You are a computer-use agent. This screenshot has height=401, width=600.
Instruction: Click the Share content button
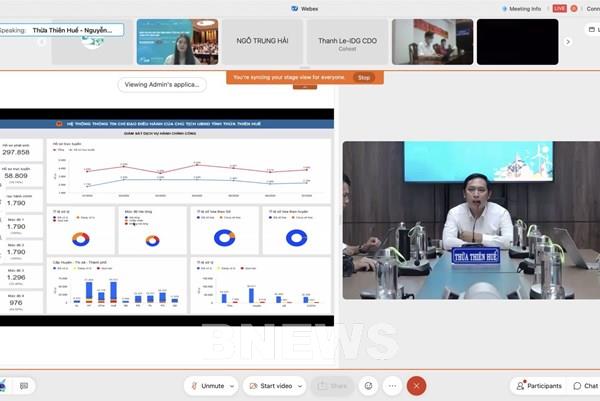(333, 386)
